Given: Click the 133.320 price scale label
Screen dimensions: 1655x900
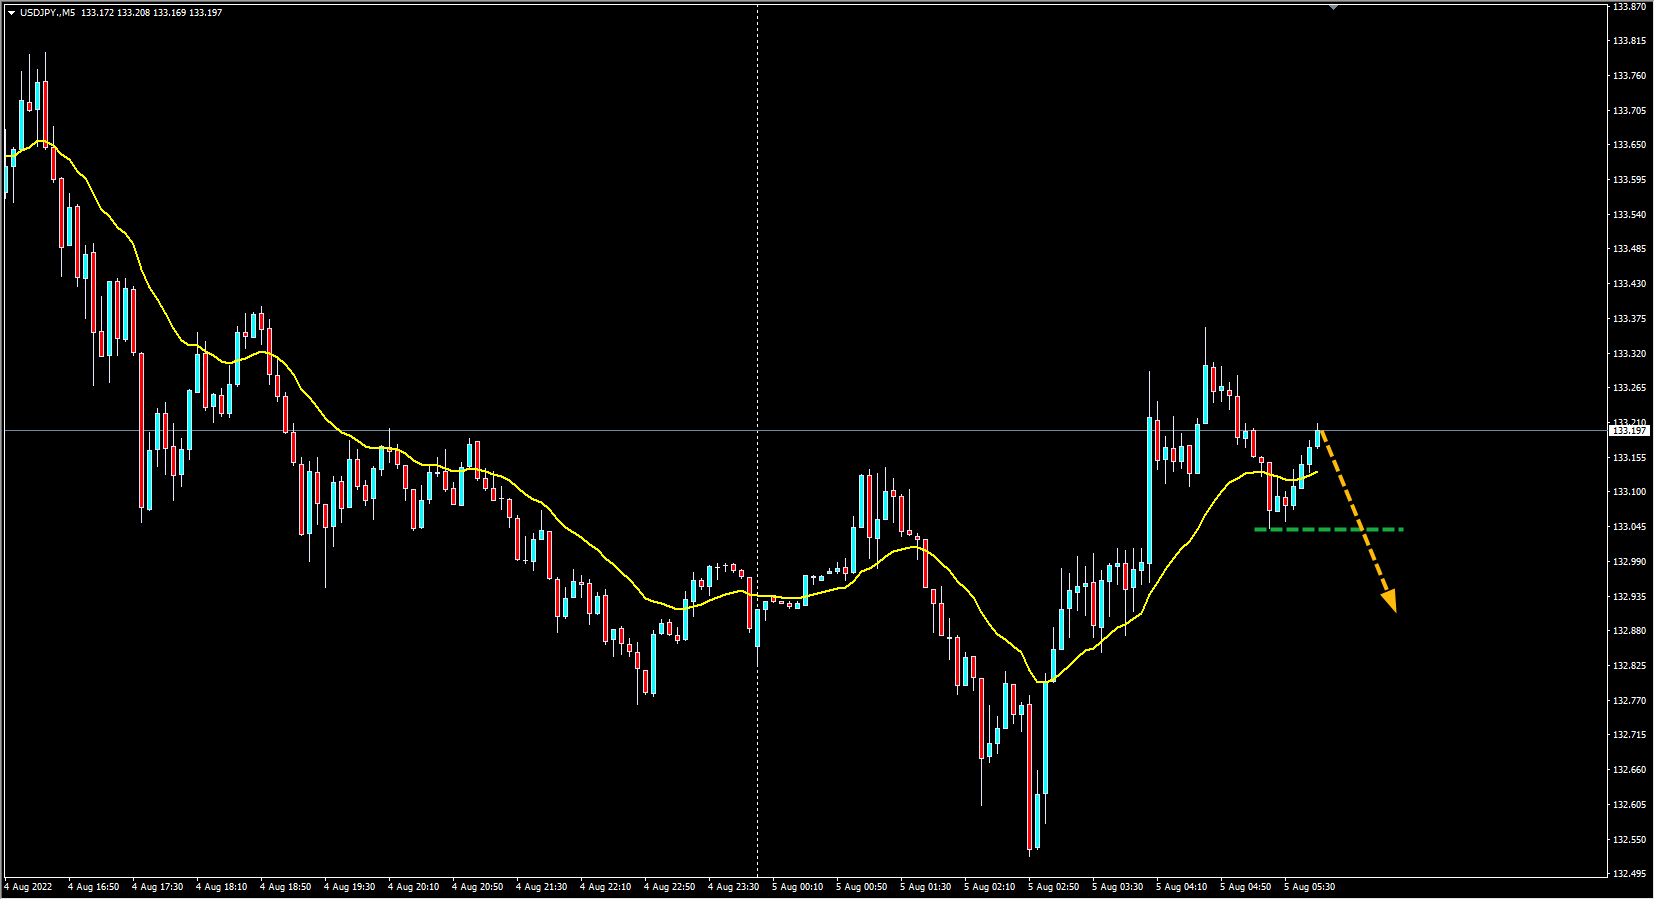Looking at the screenshot, I should 1629,354.
